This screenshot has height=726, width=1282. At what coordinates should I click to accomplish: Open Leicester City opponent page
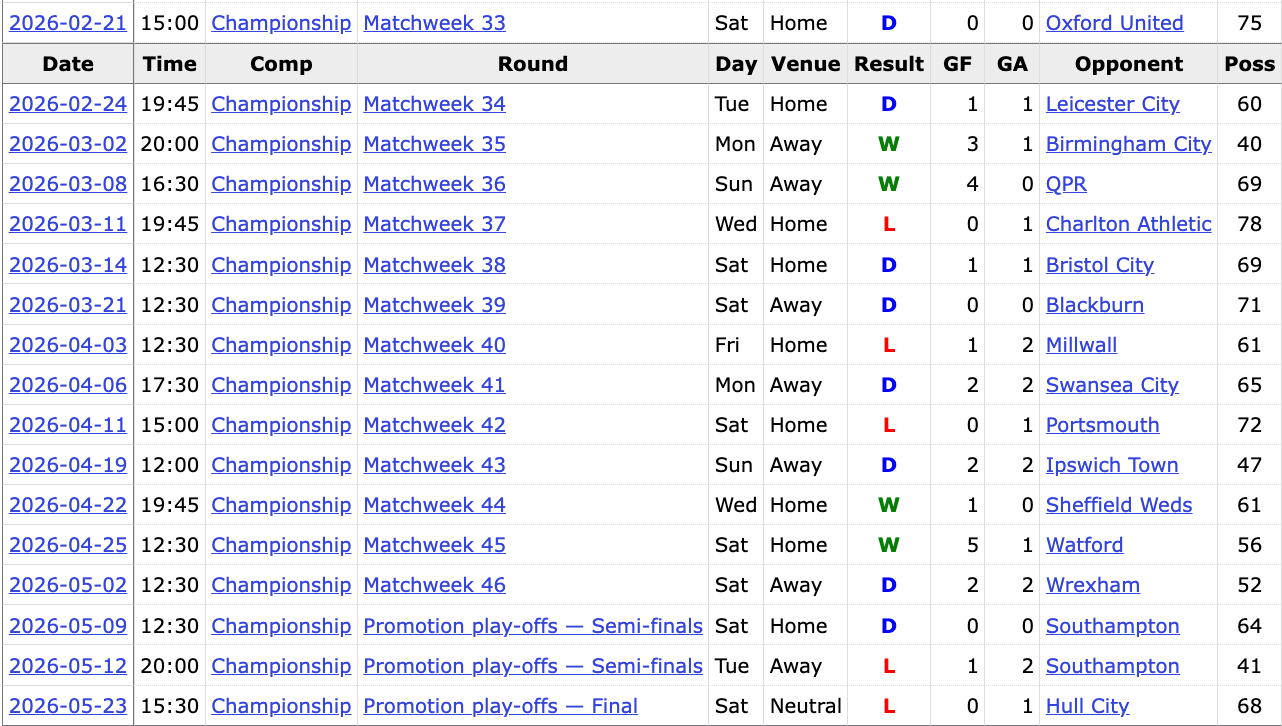pos(1112,104)
